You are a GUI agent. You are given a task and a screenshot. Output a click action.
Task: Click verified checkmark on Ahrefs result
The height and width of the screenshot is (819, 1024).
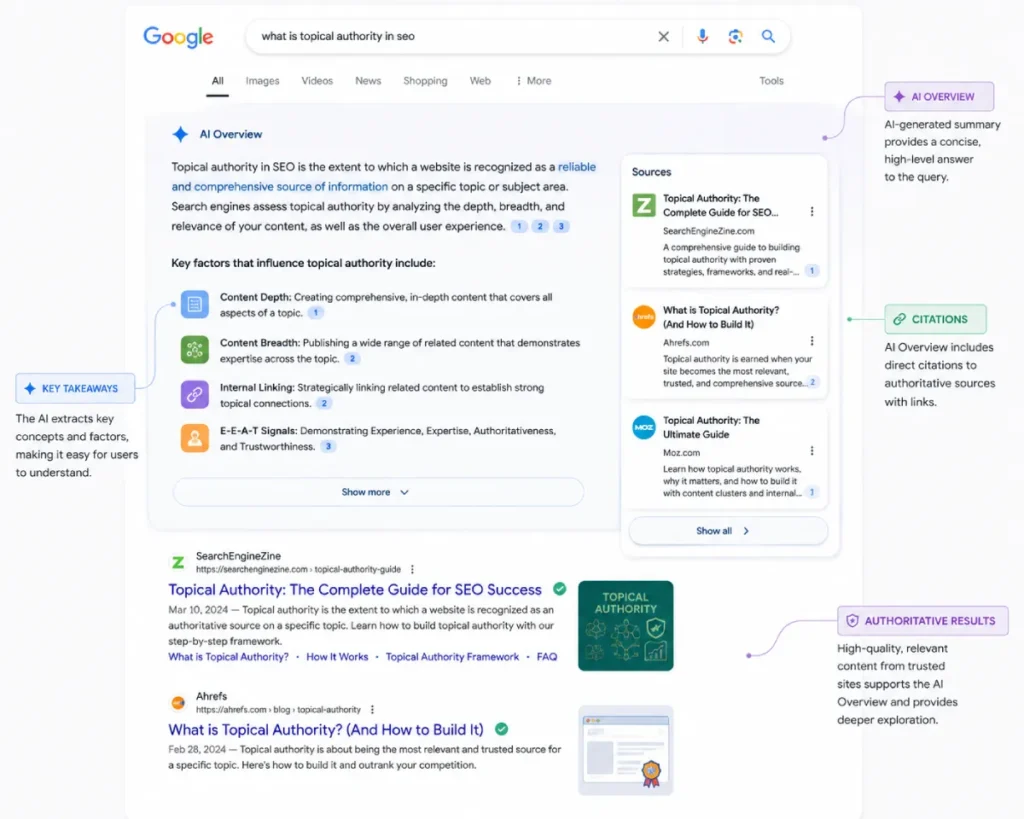502,729
